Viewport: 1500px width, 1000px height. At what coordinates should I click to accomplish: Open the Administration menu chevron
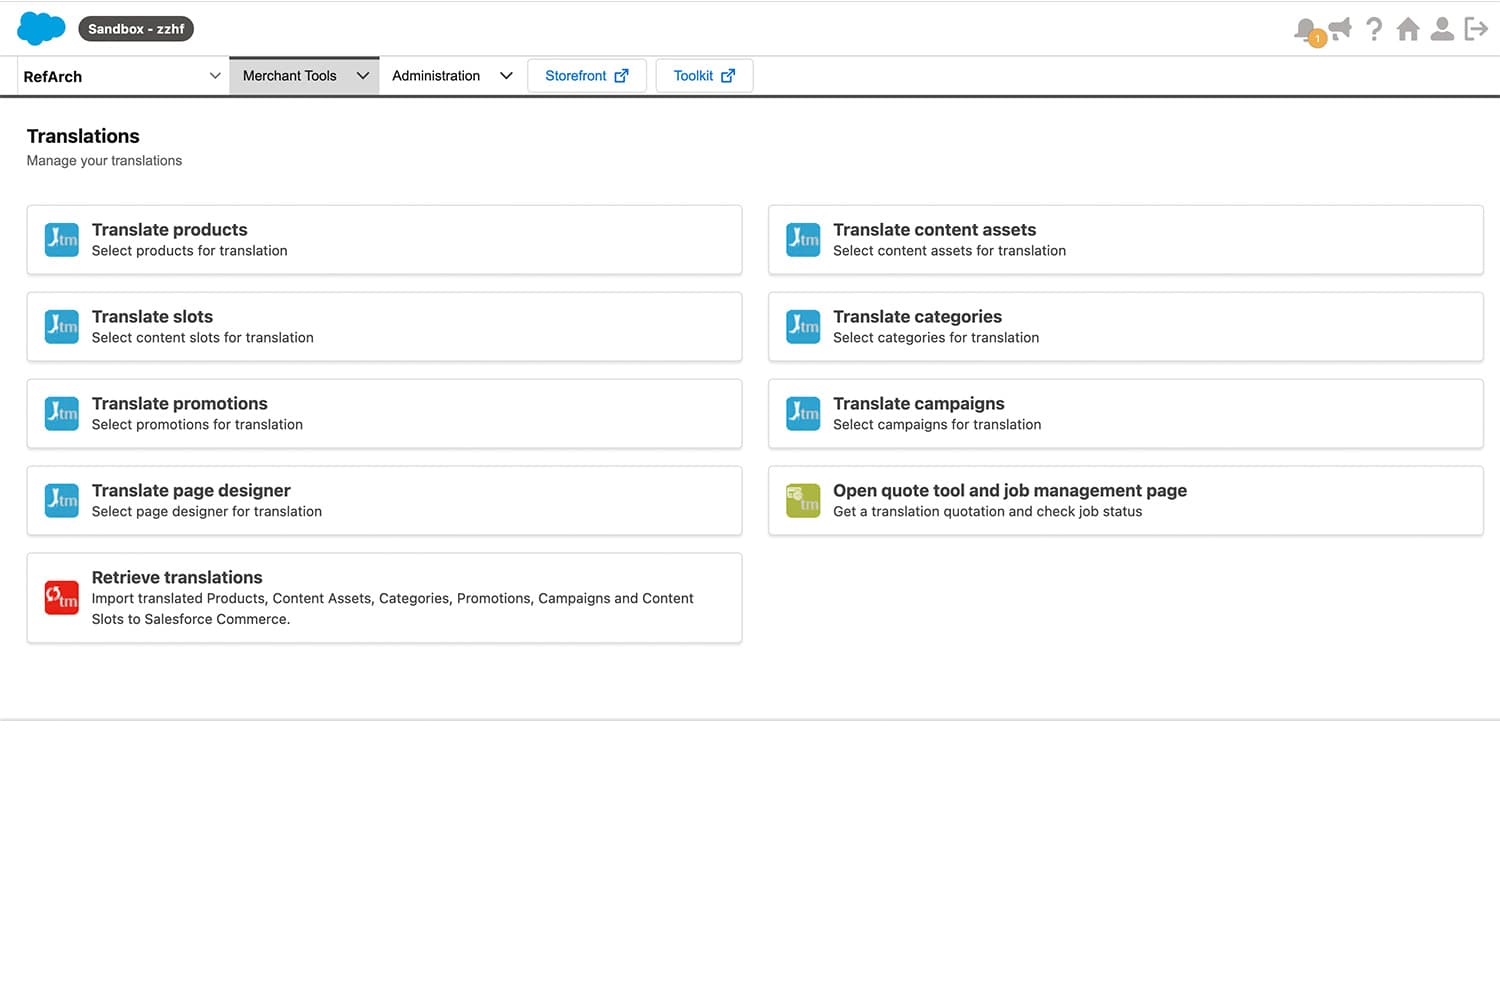(x=506, y=76)
